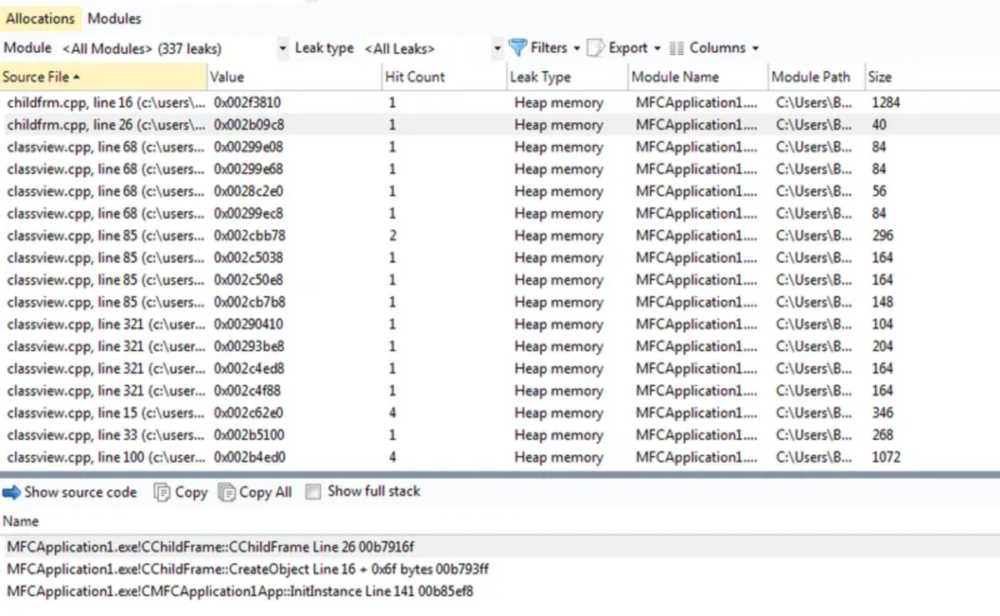
Task: Click the CMFCApplication1App::InitInstance stack entry
Action: tap(240, 591)
